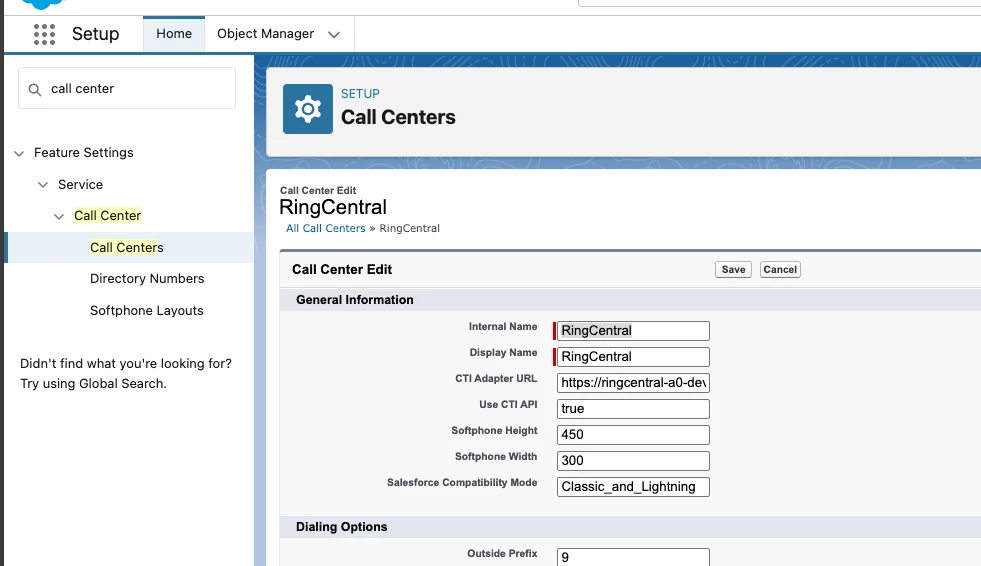Click the Use CTI API label
The width and height of the screenshot is (981, 566).
click(x=508, y=405)
